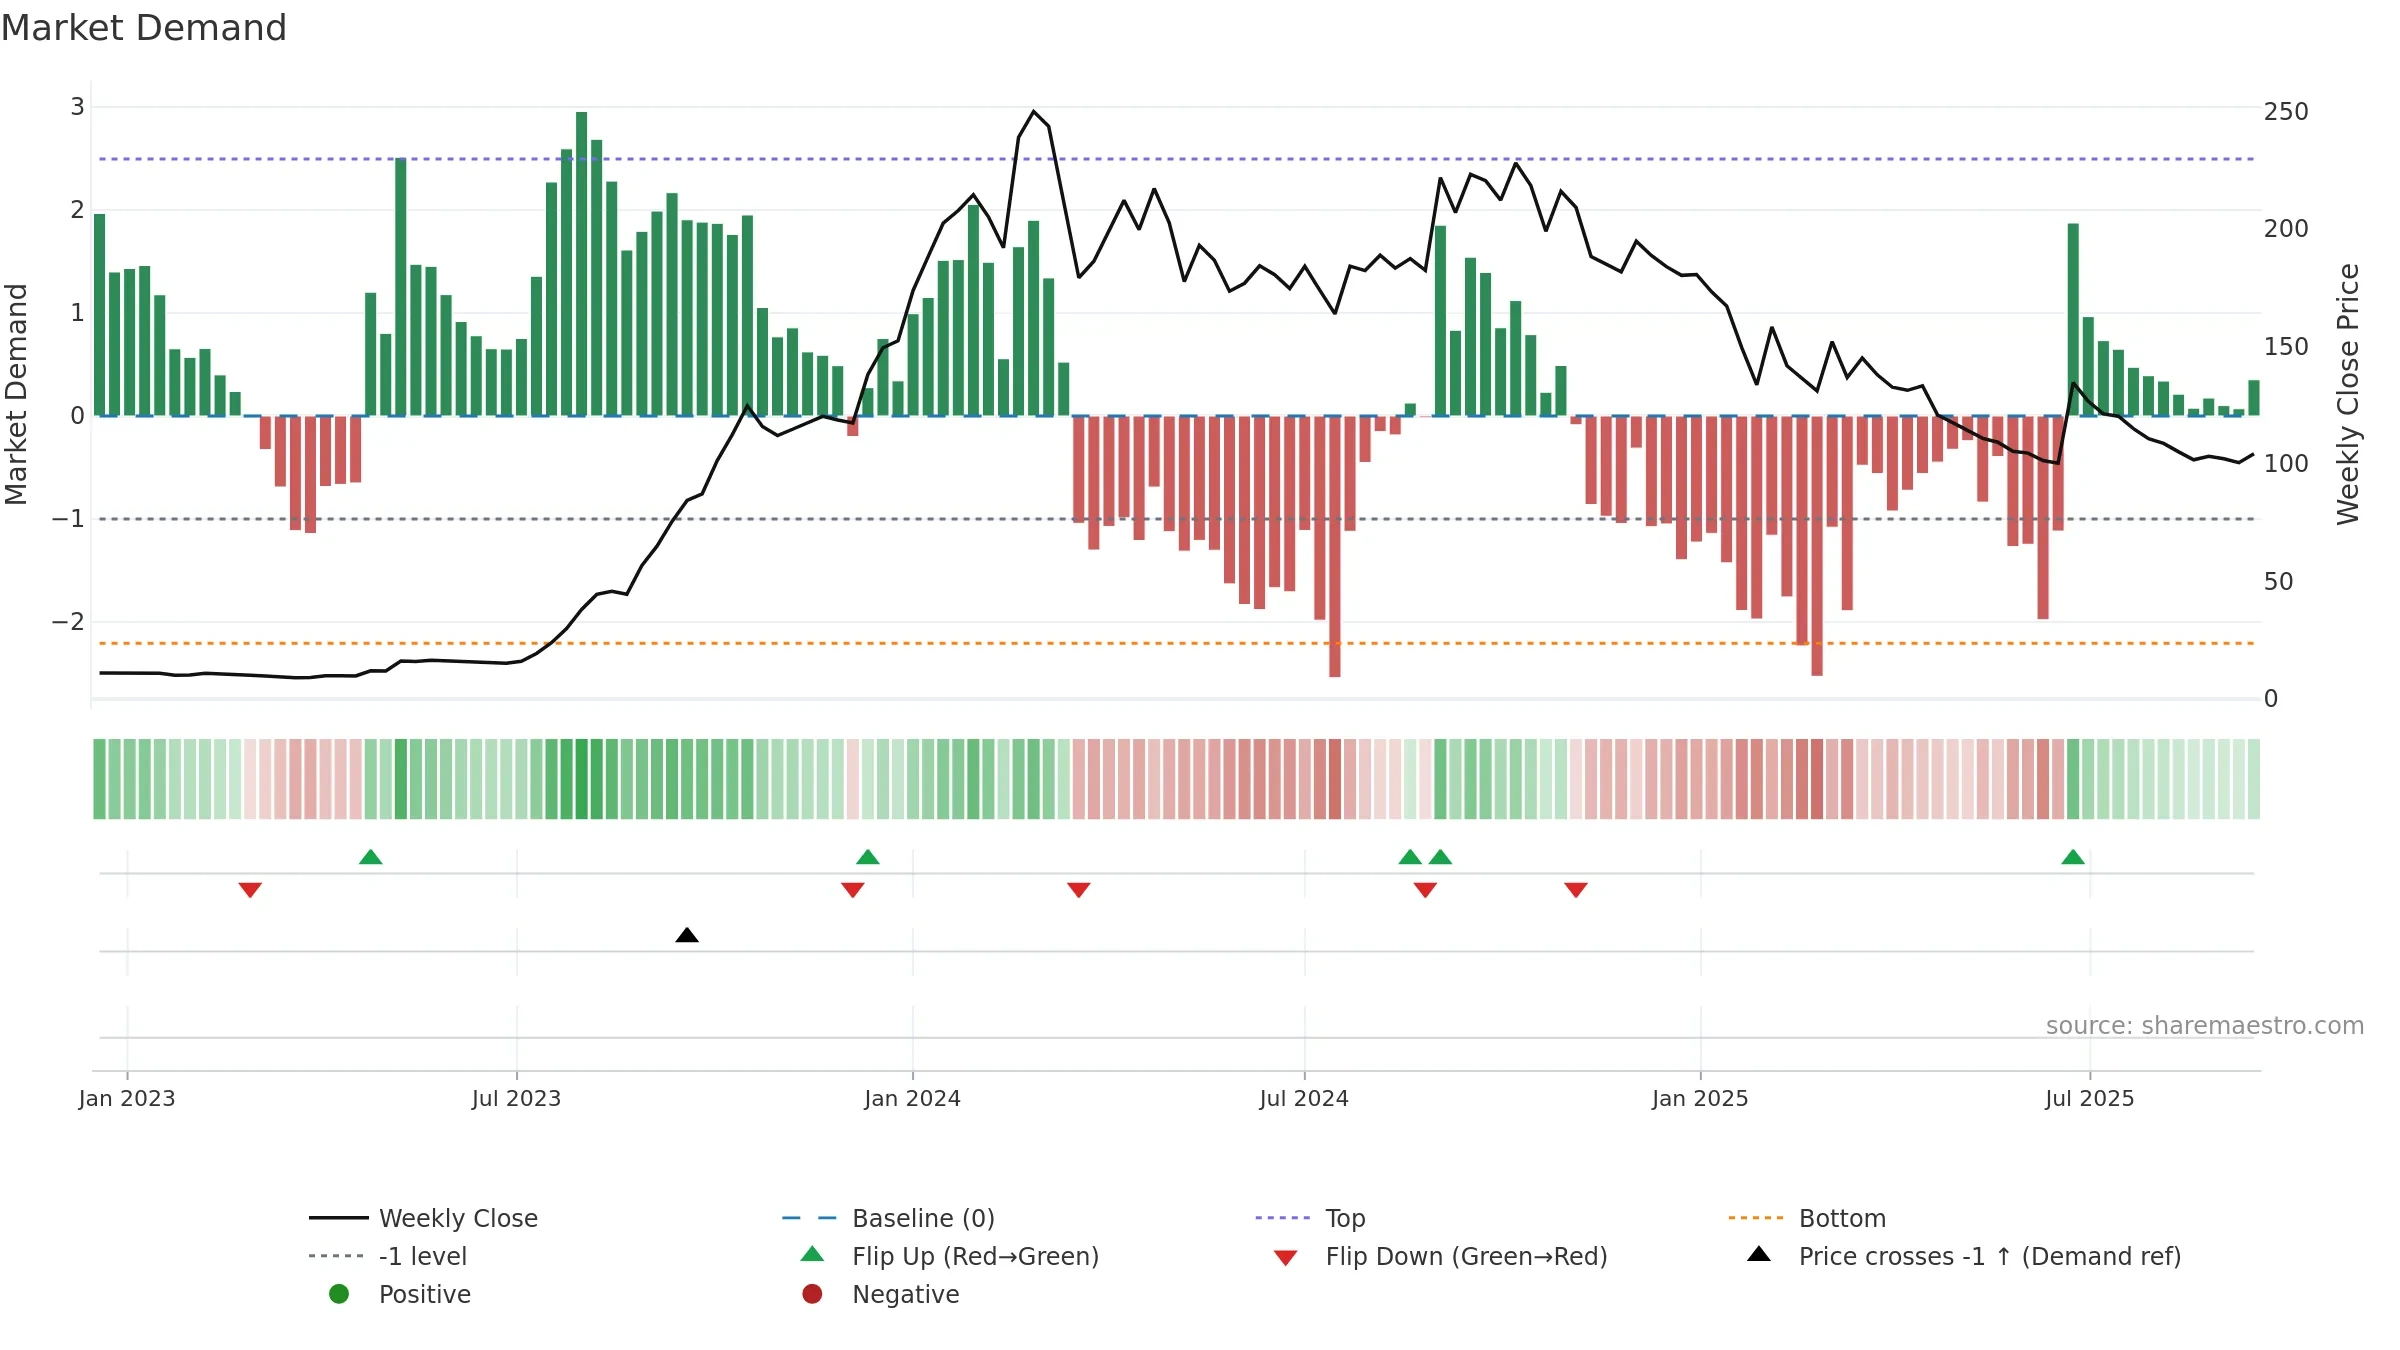This screenshot has height=1350, width=2400.
Task: Toggle Flip Up (Red→Green) legend entry
Action: (950, 1256)
